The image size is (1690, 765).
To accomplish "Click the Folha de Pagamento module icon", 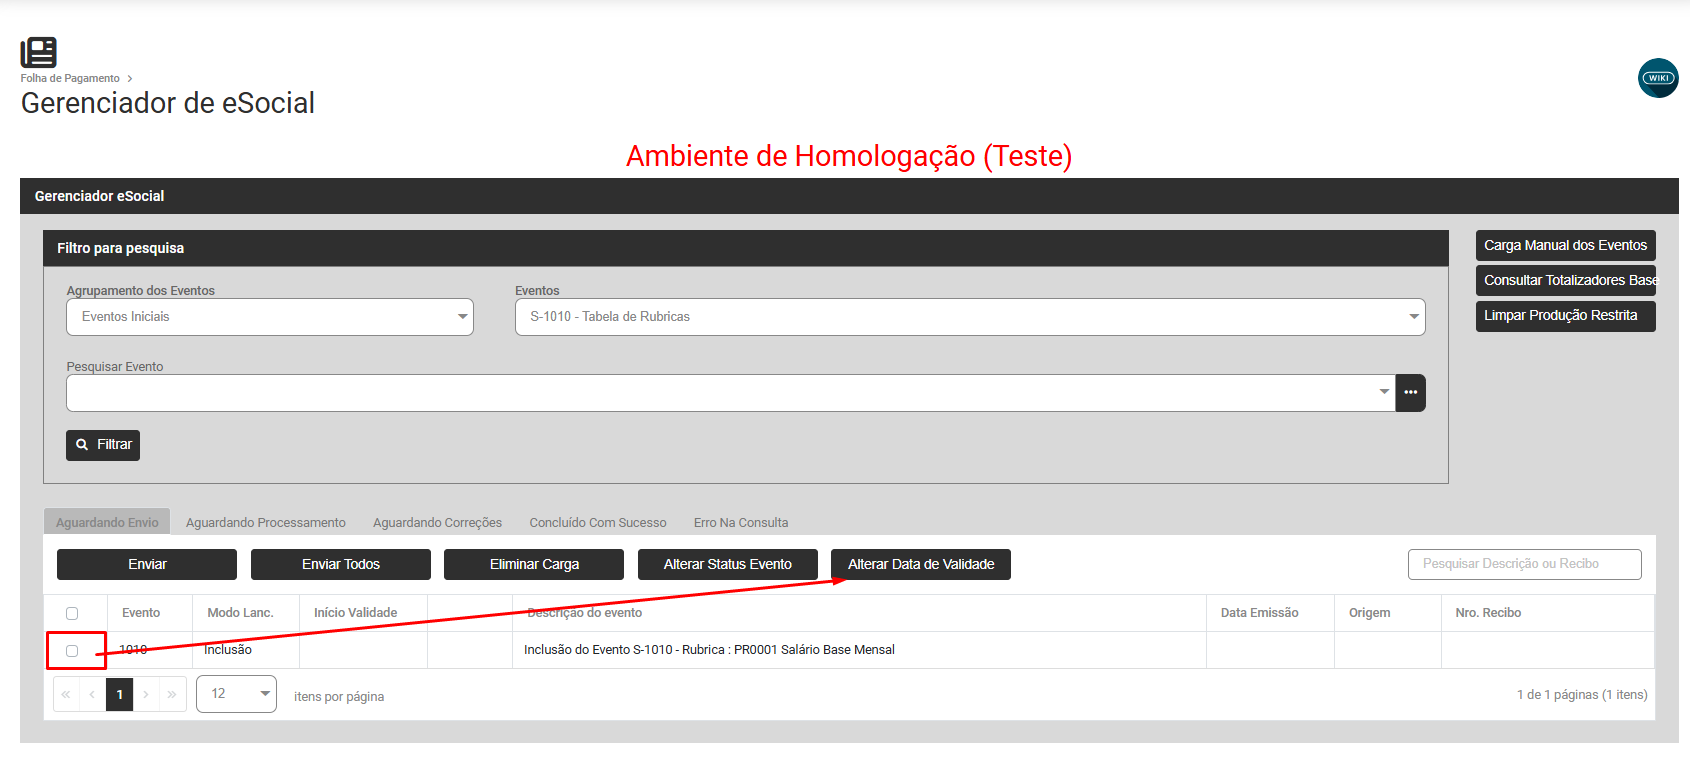I will pyautogui.click(x=39, y=52).
